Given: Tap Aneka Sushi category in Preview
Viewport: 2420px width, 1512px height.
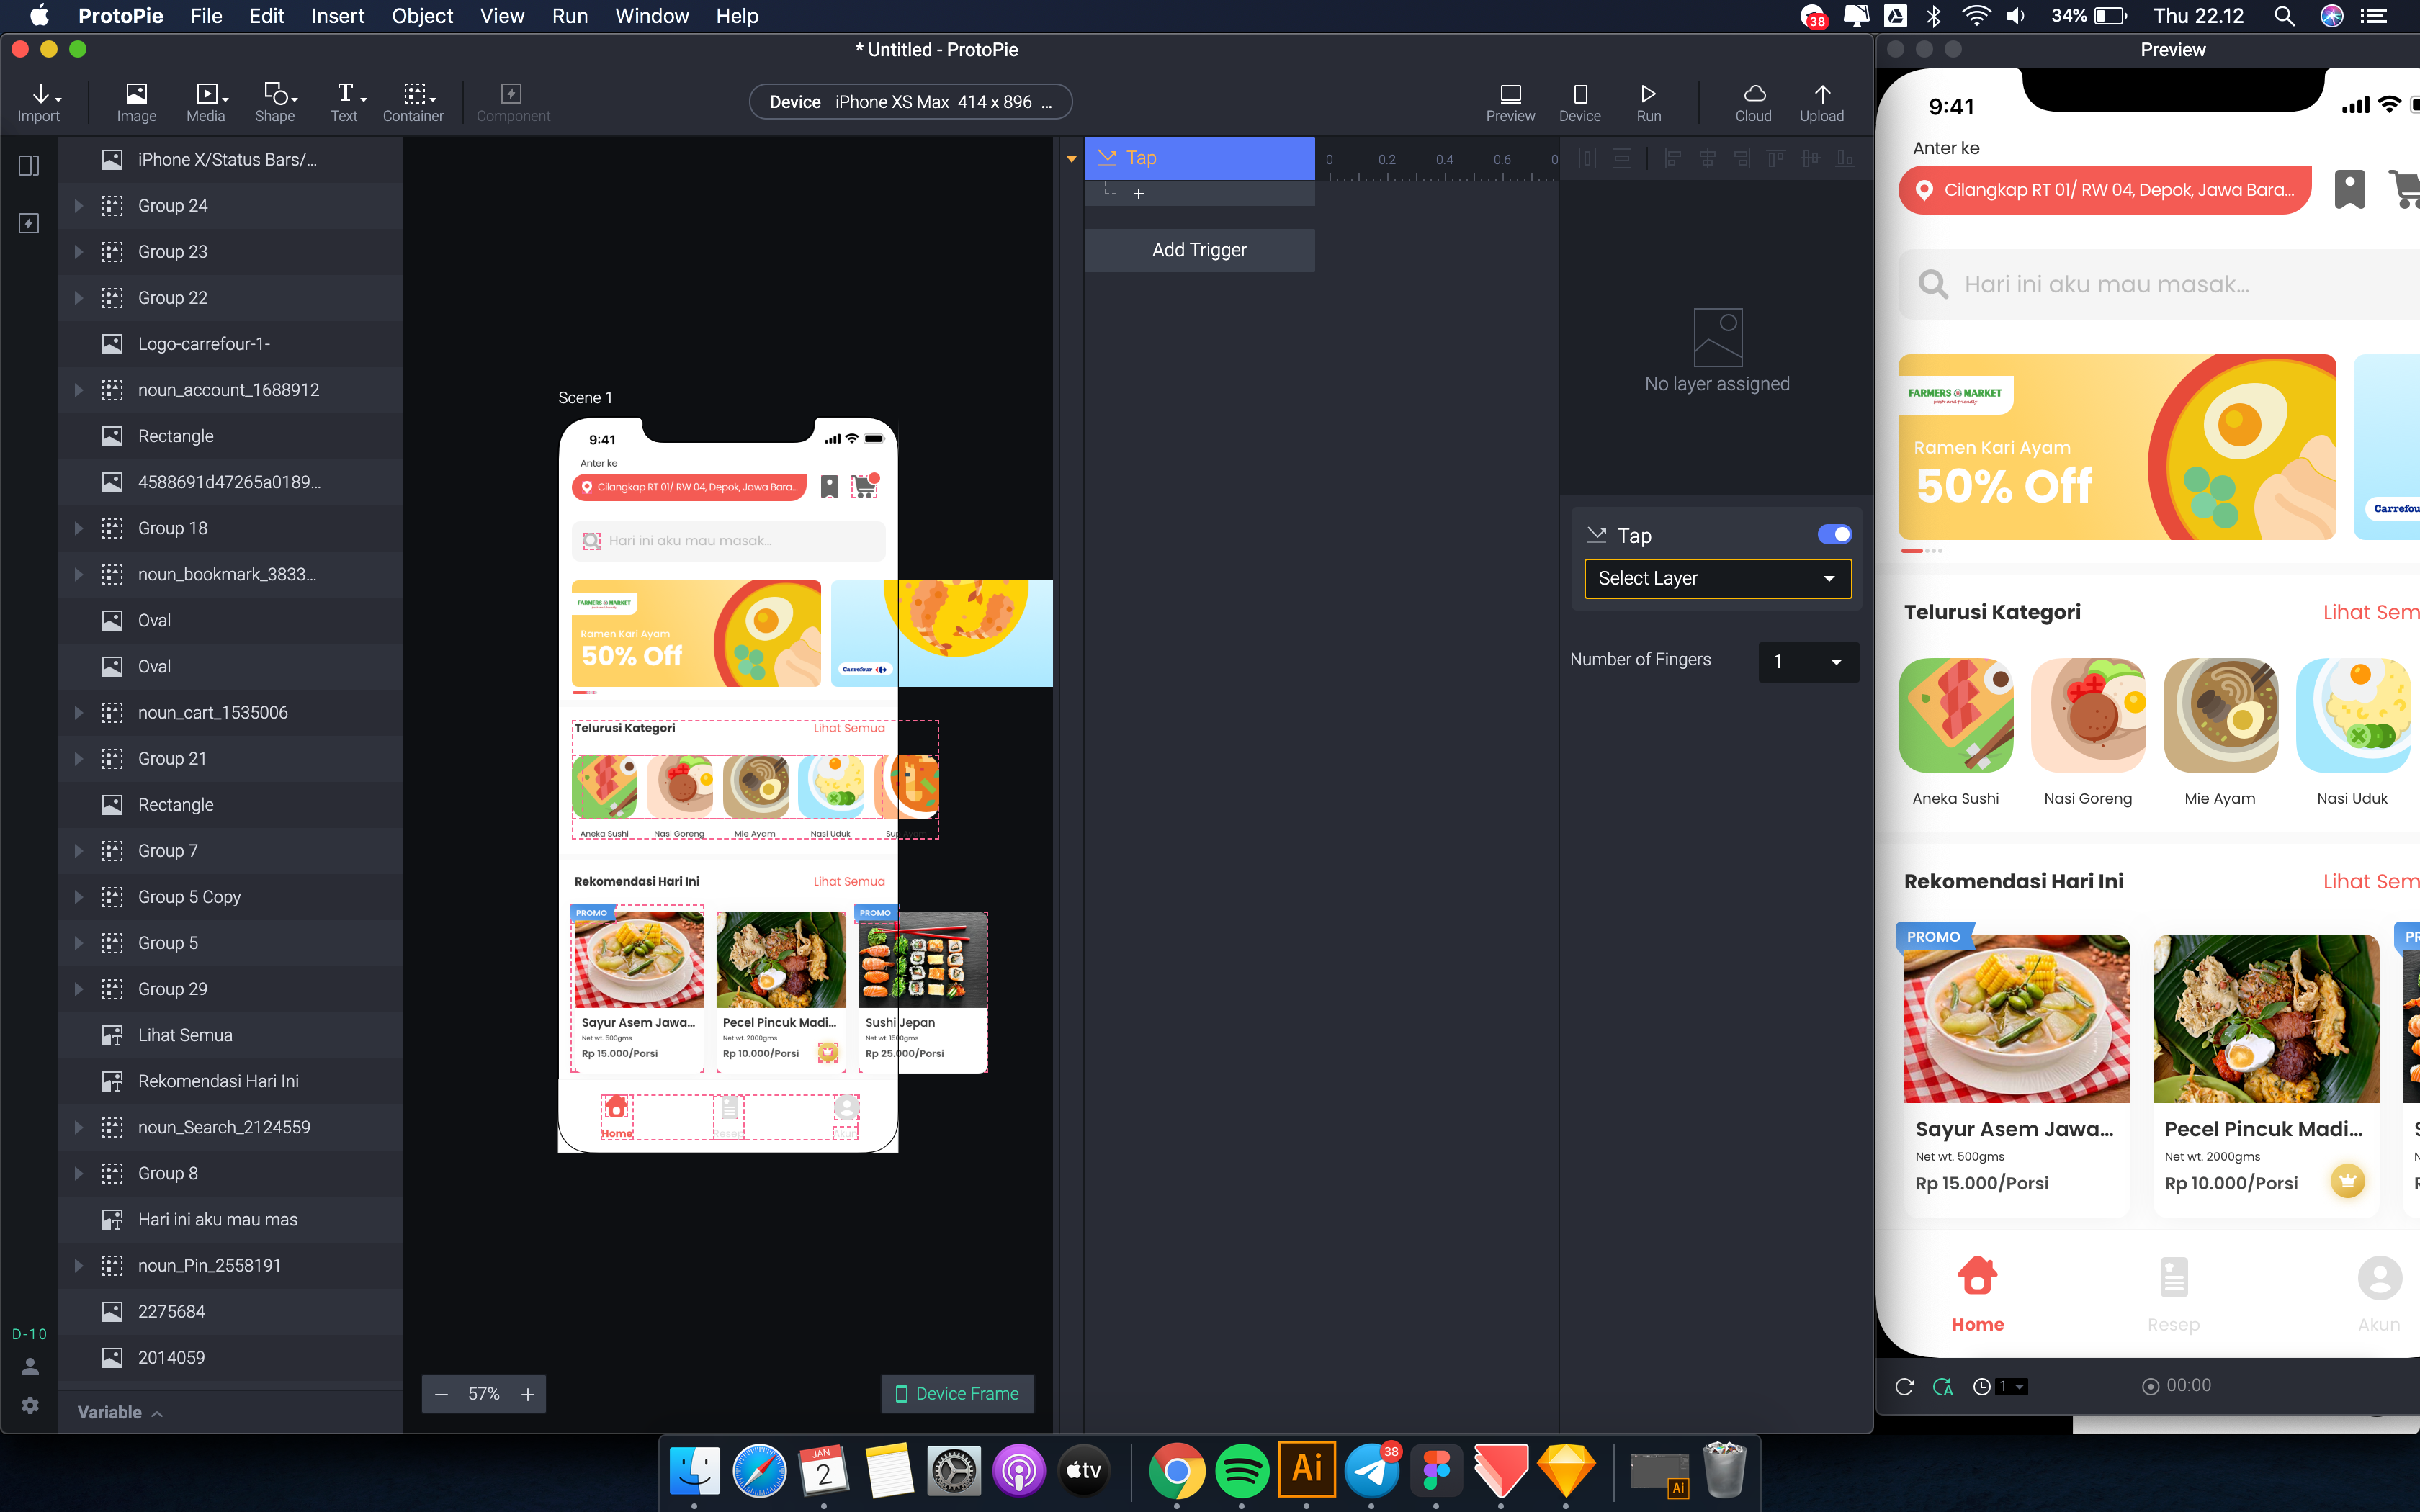Looking at the screenshot, I should click(x=1955, y=732).
